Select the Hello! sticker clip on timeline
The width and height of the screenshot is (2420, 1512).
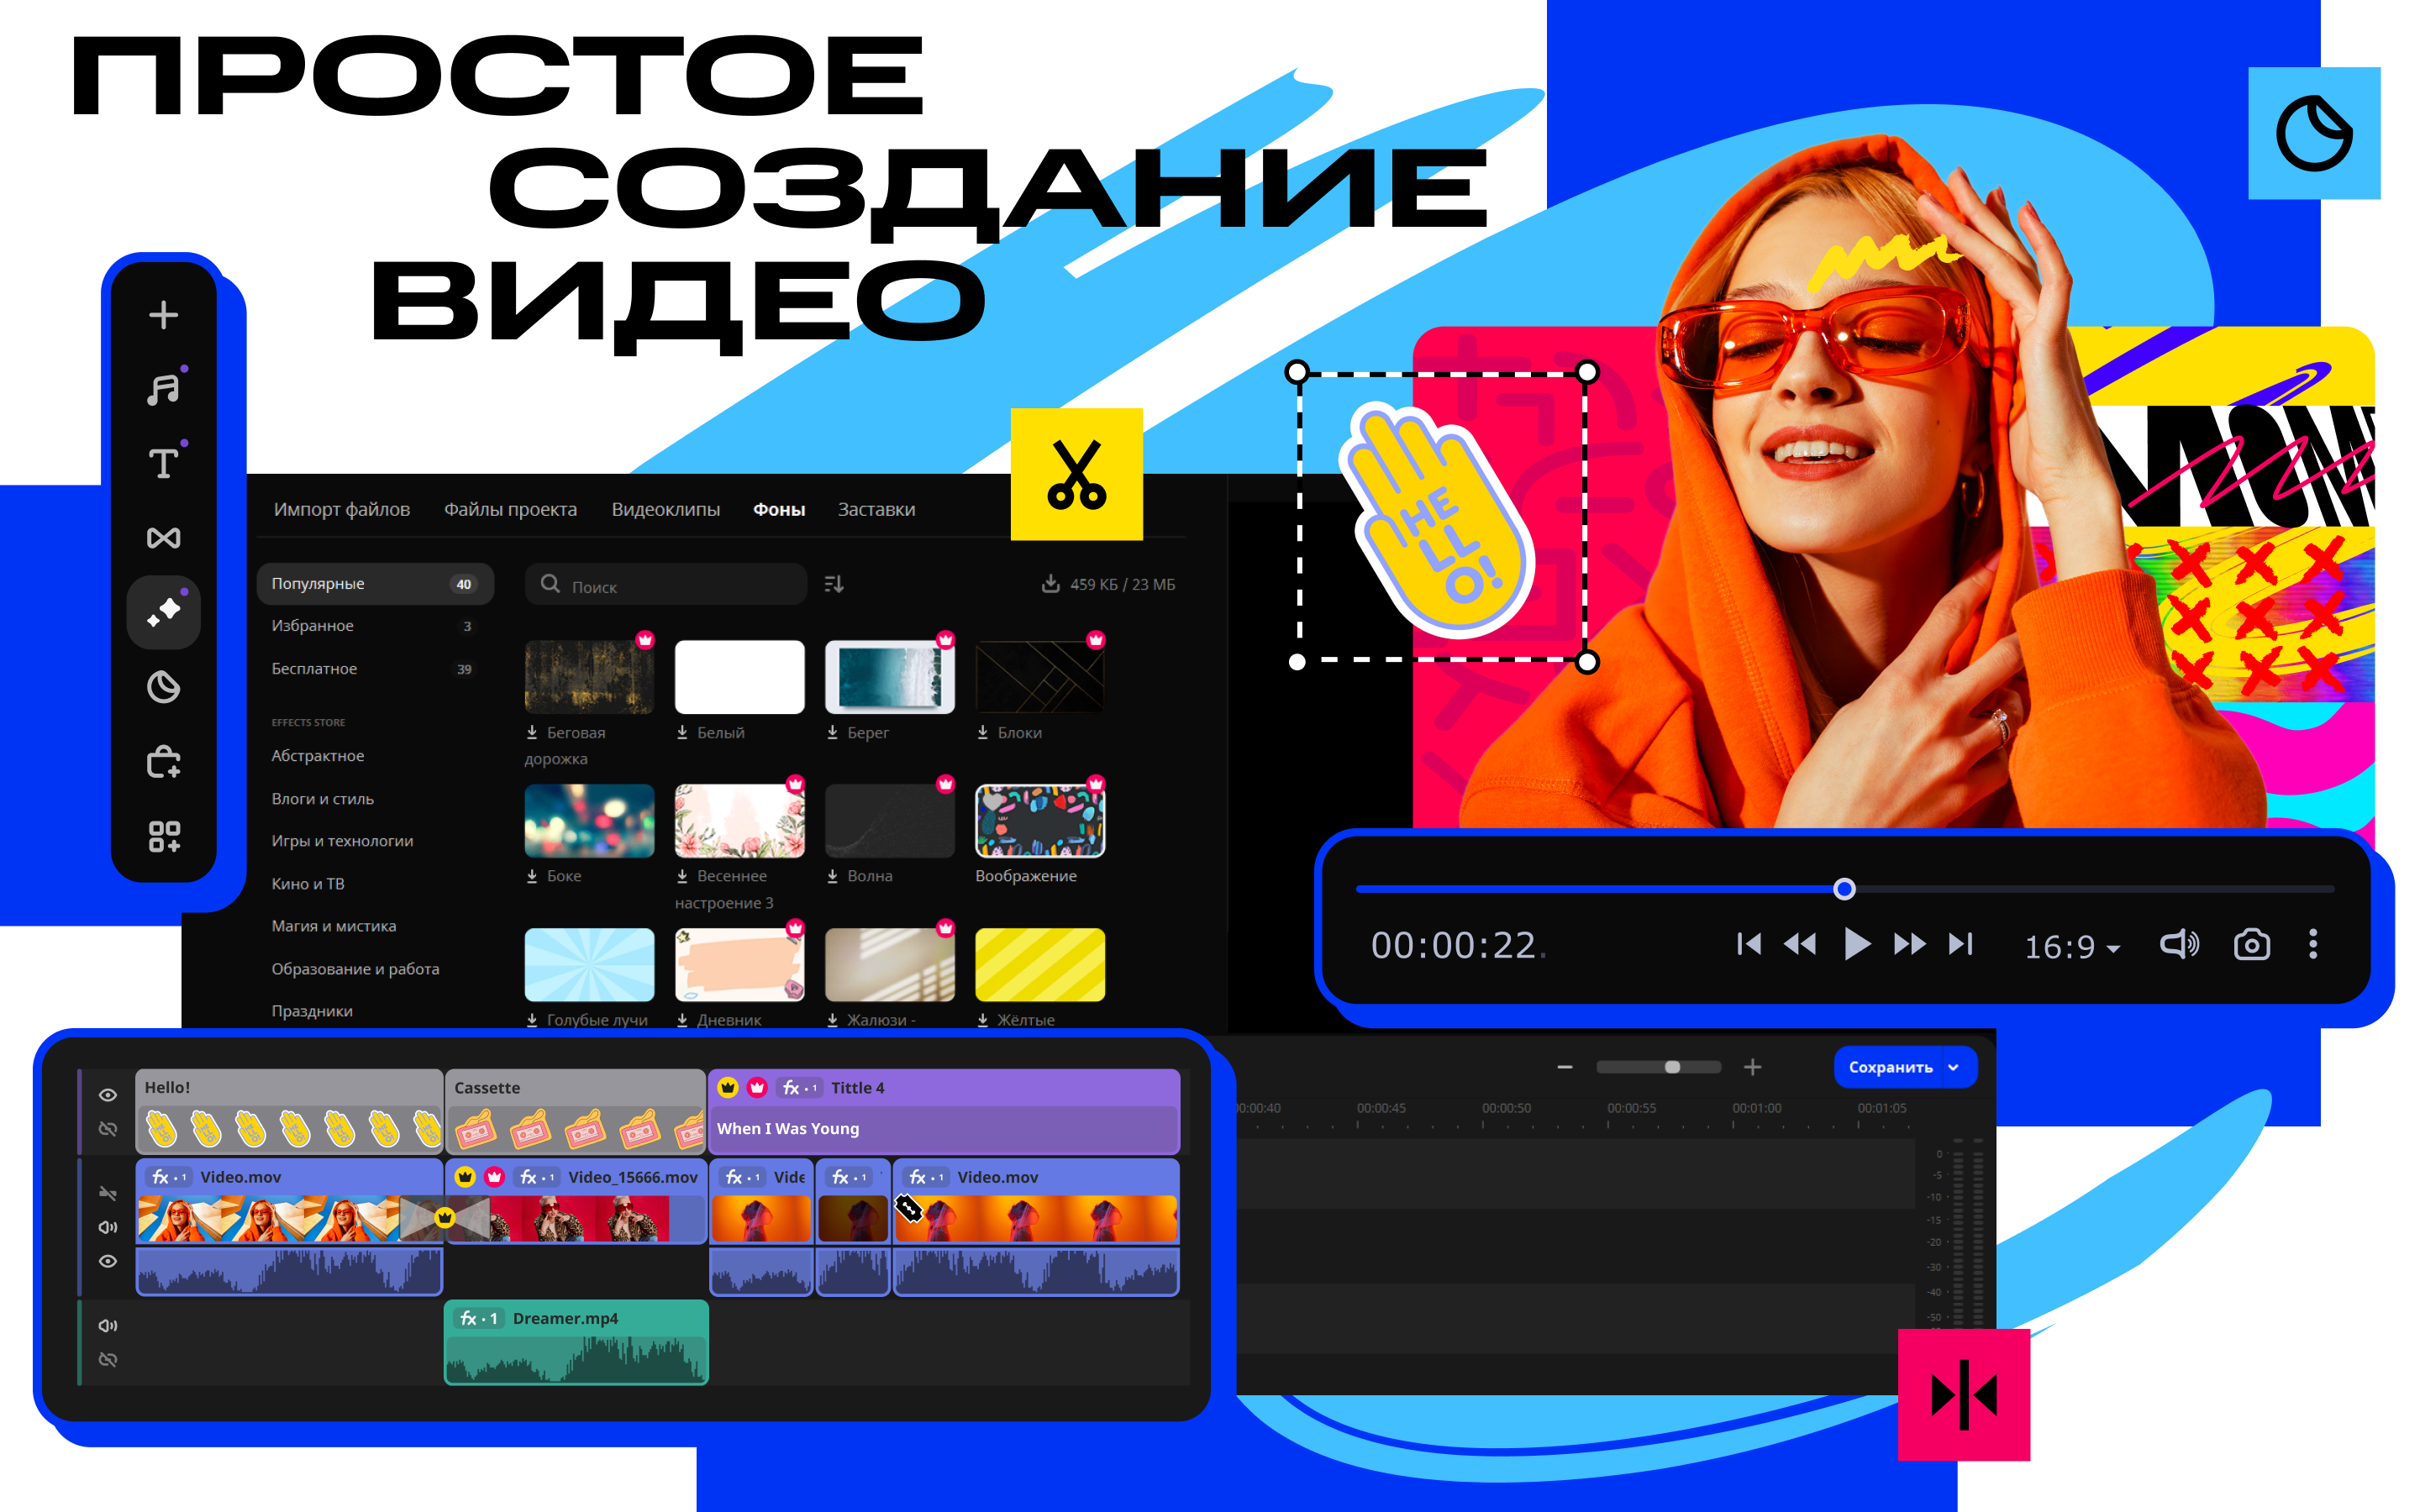(289, 1111)
